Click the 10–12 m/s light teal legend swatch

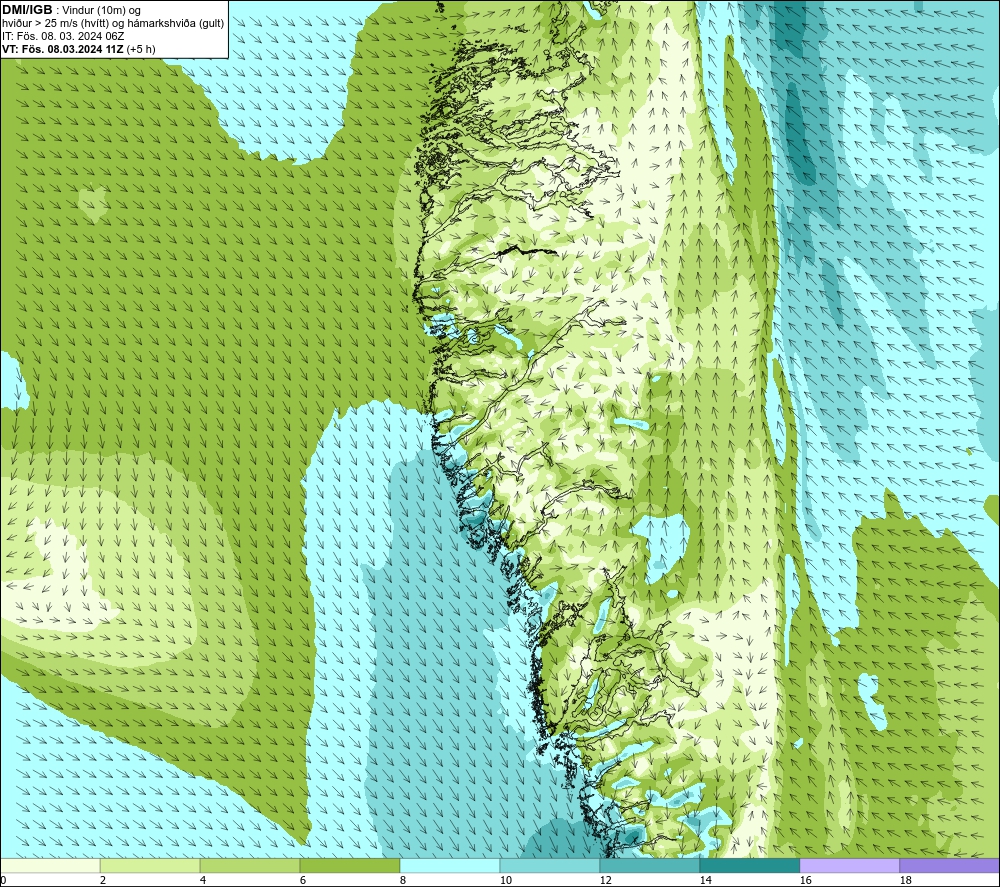550,865
